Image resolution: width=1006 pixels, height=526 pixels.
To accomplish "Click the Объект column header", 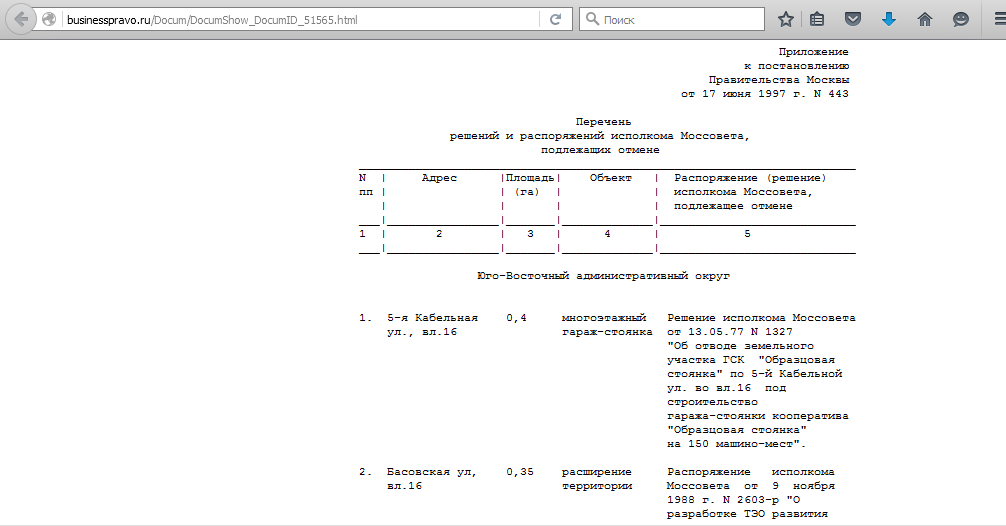I will click(610, 178).
